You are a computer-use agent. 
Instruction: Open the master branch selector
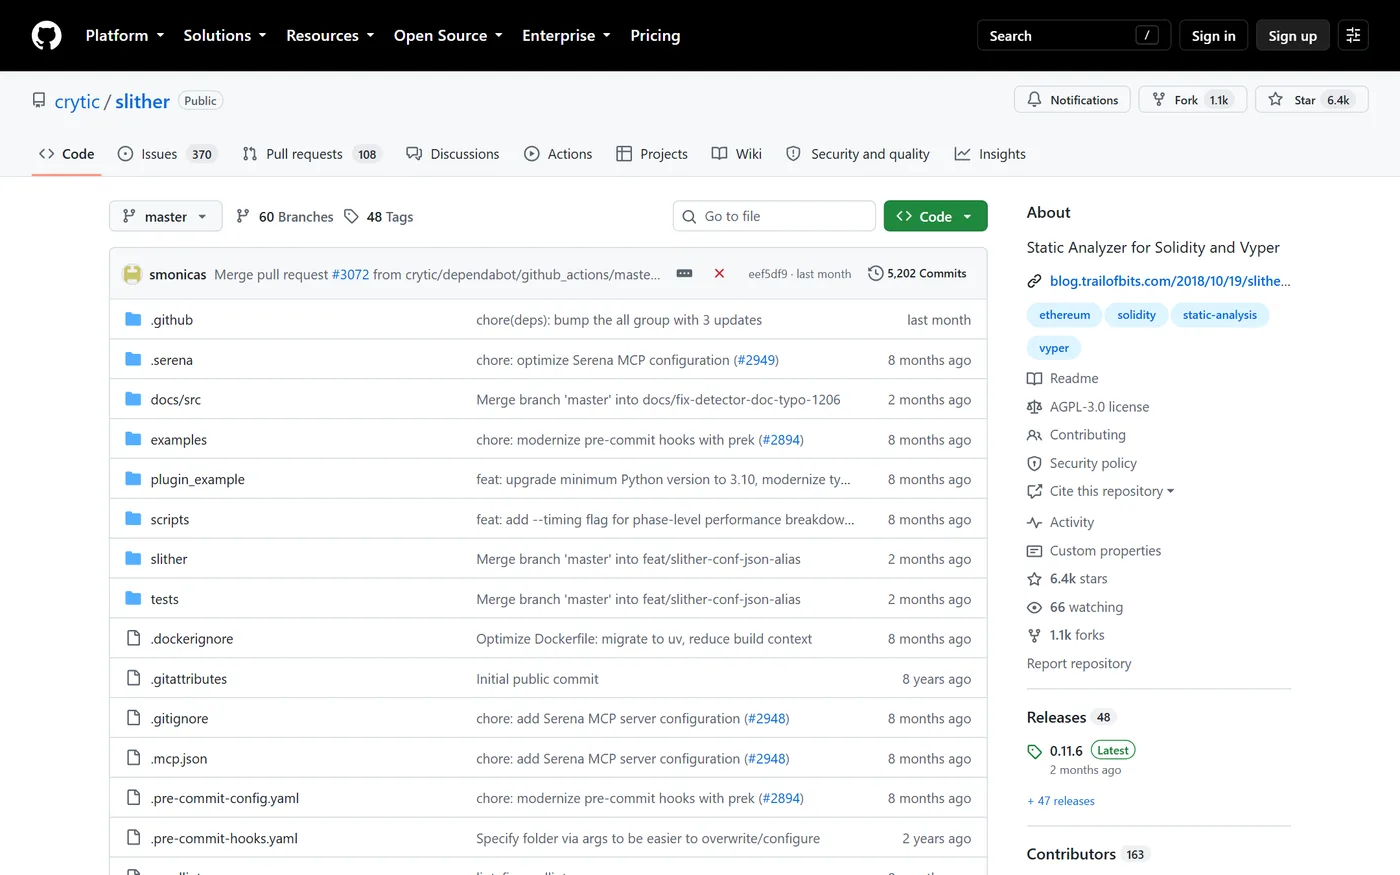pos(166,216)
